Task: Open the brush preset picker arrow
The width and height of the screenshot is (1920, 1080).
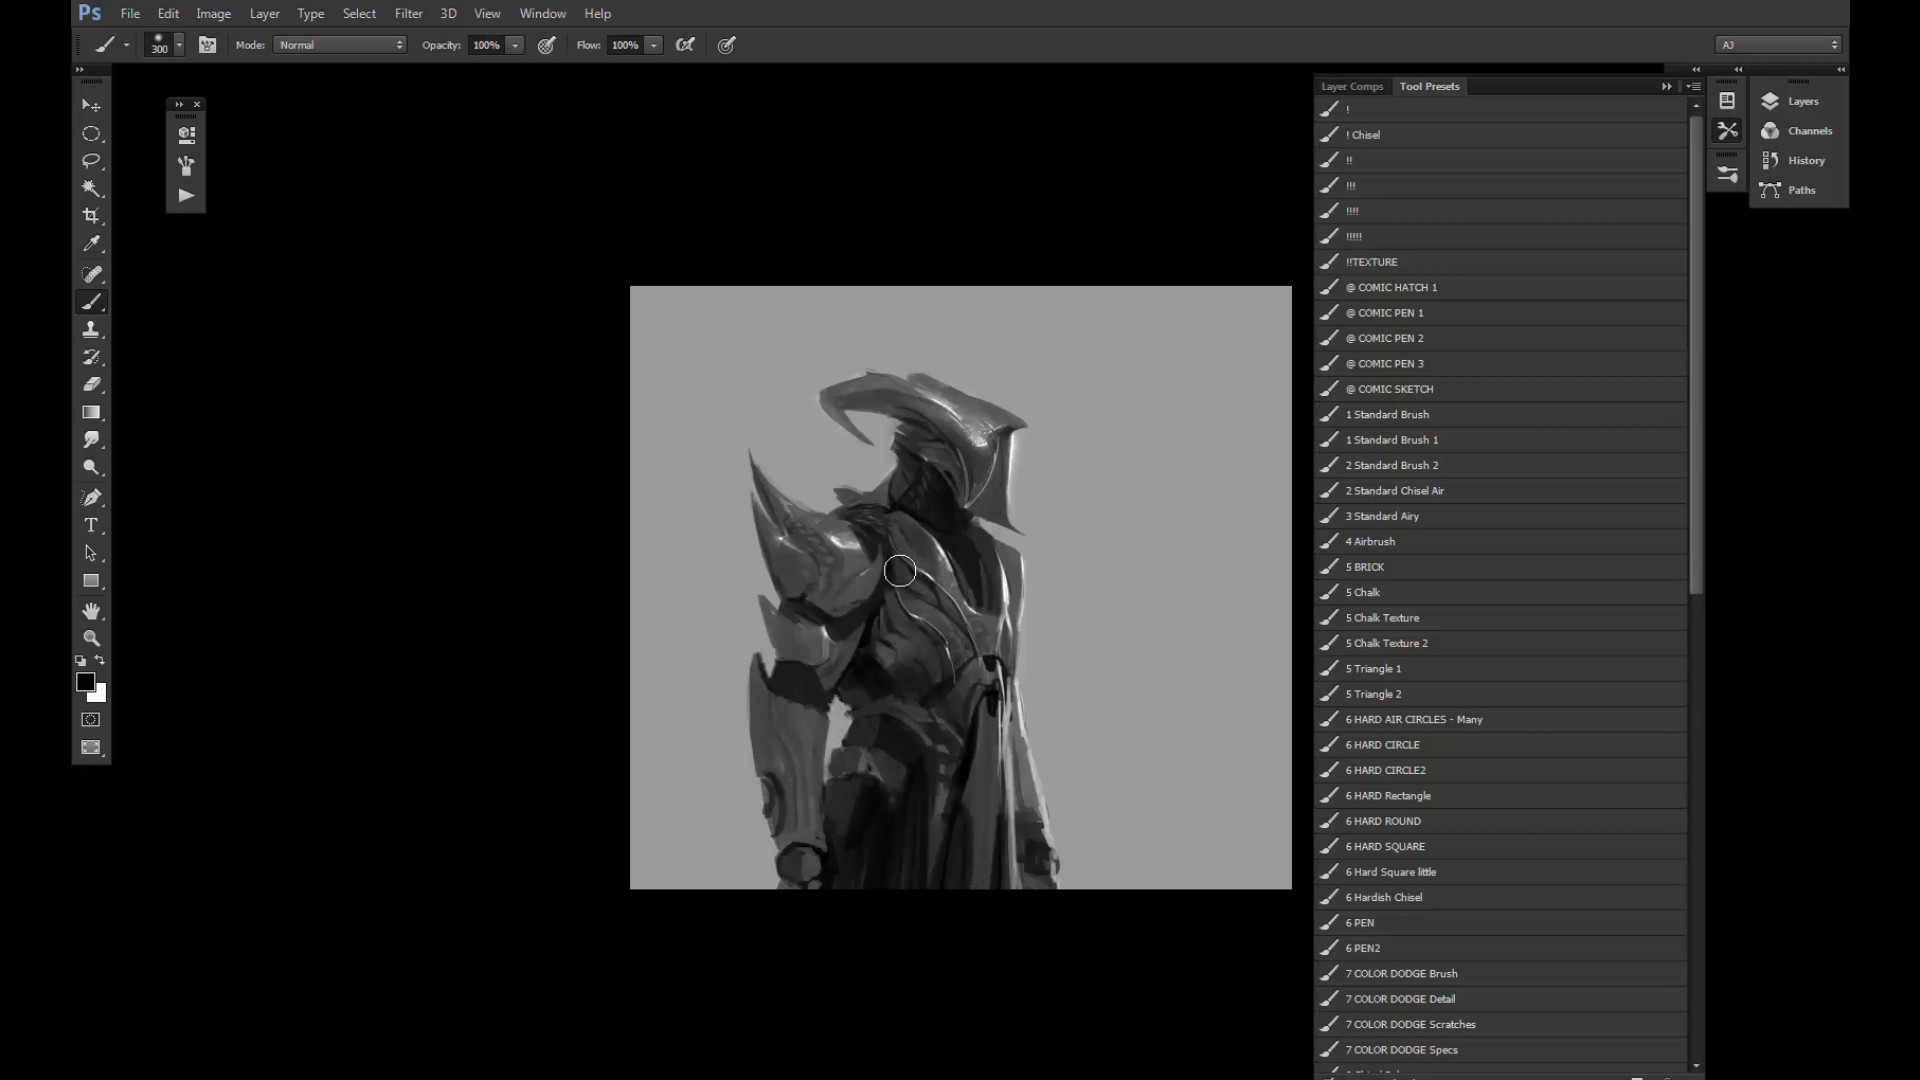Action: [x=179, y=45]
